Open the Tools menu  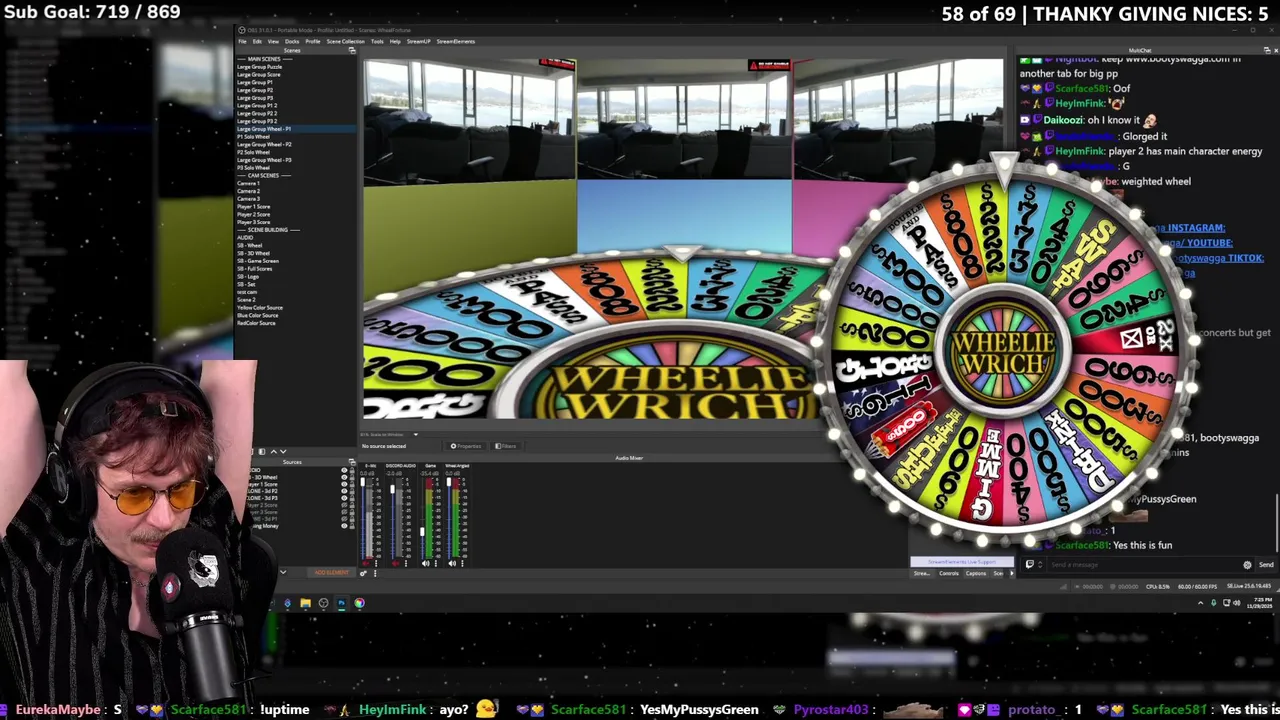point(377,42)
